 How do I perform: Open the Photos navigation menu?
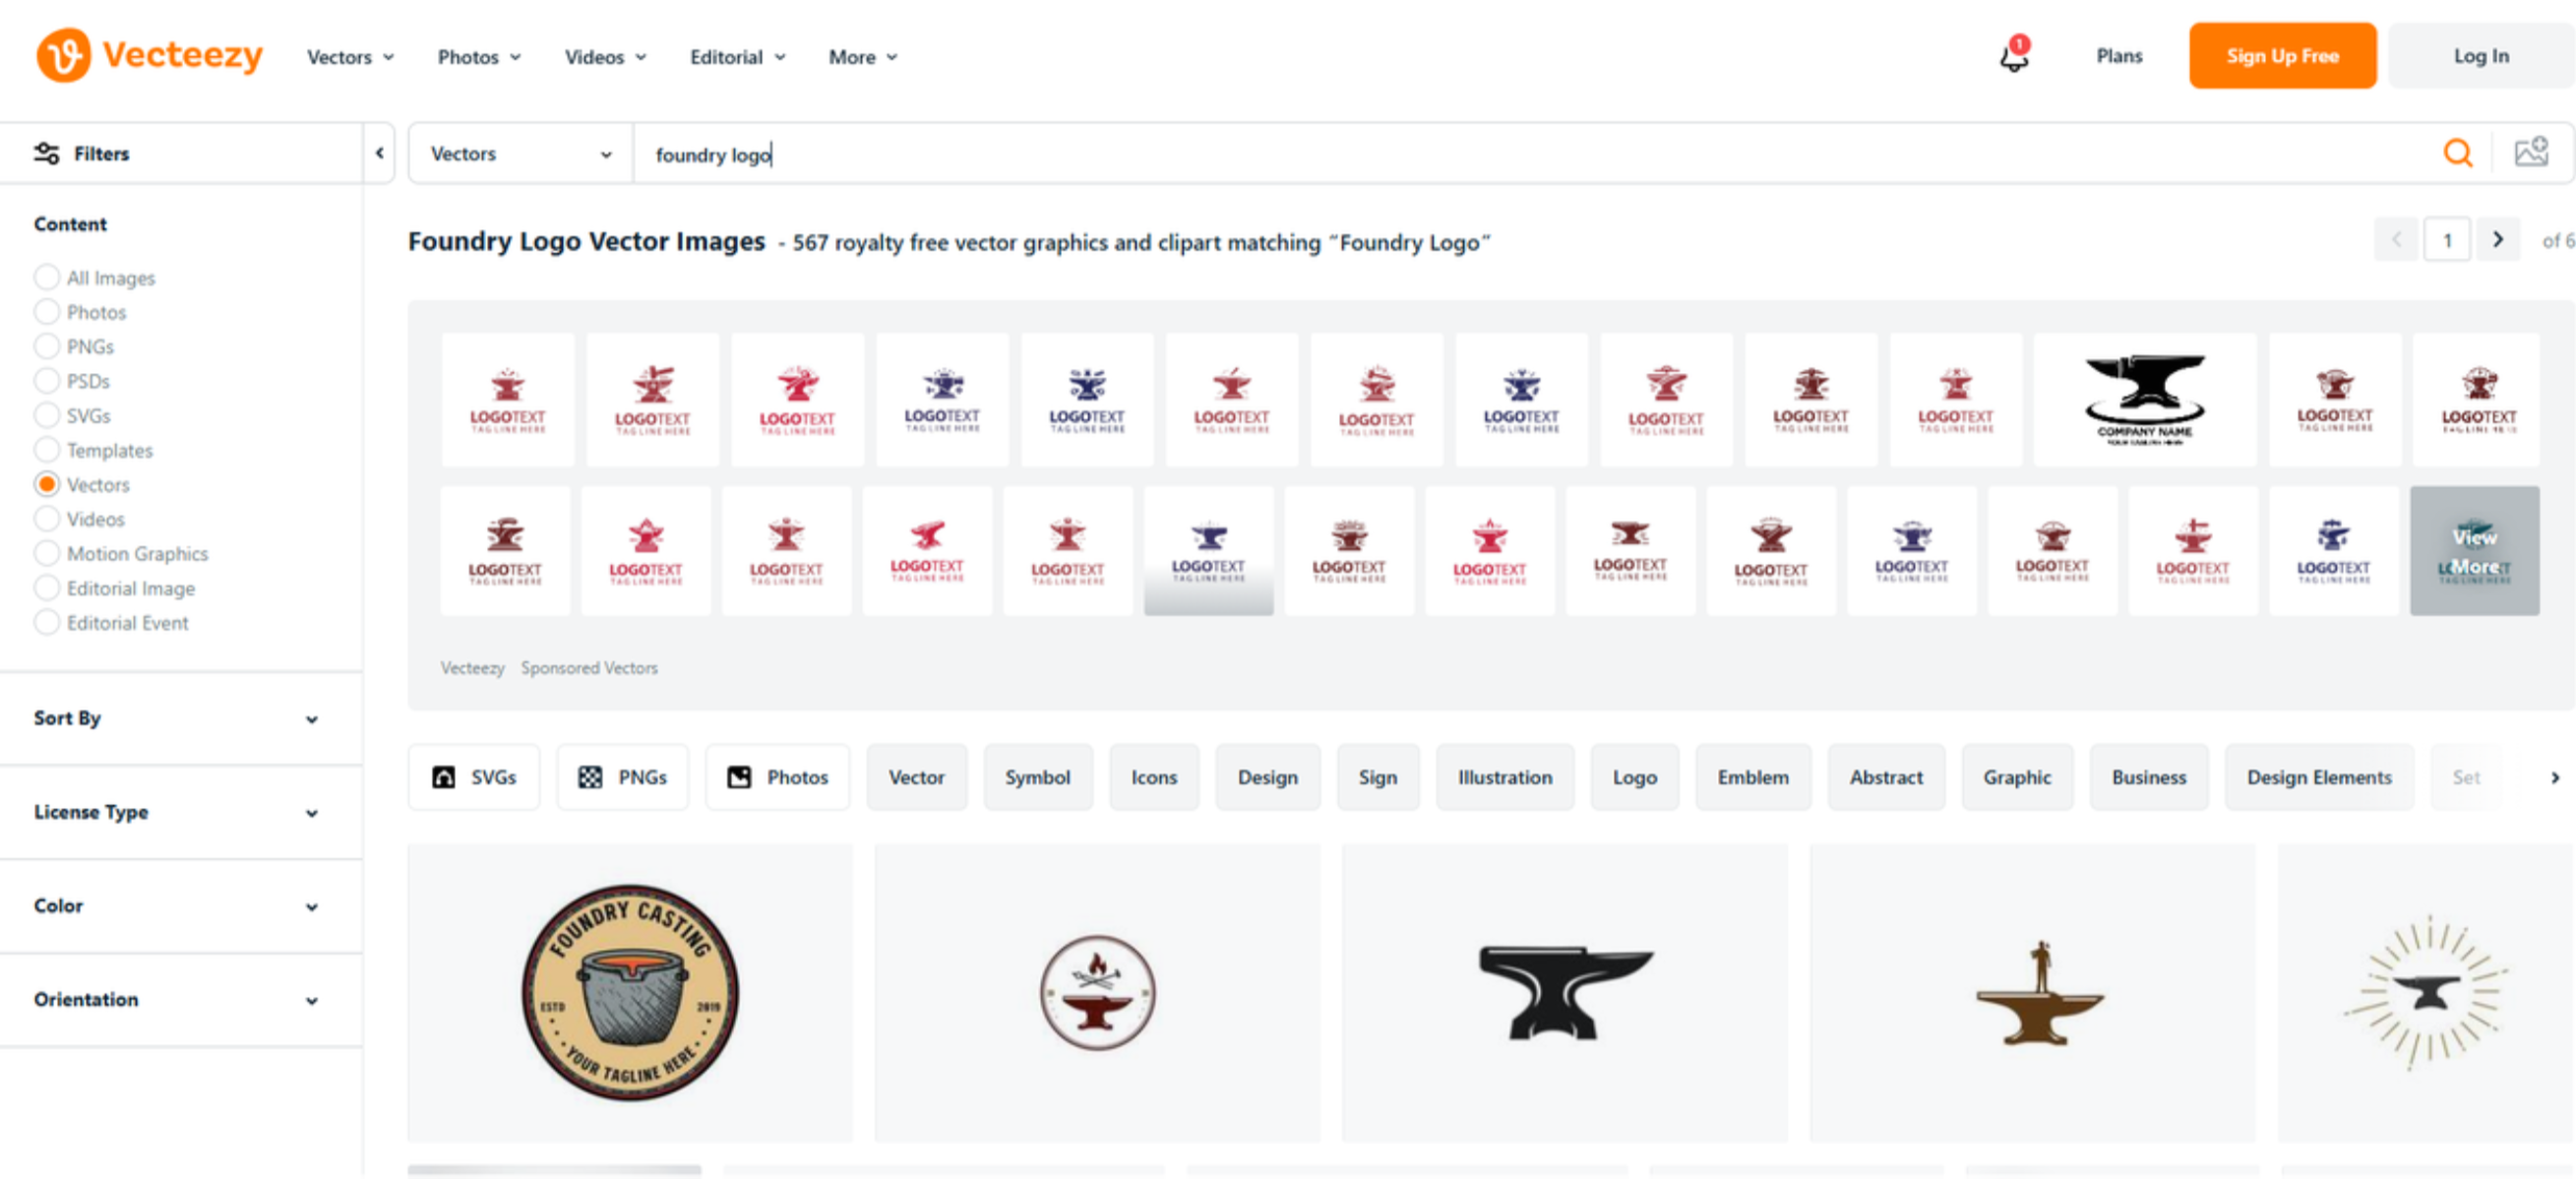click(479, 57)
